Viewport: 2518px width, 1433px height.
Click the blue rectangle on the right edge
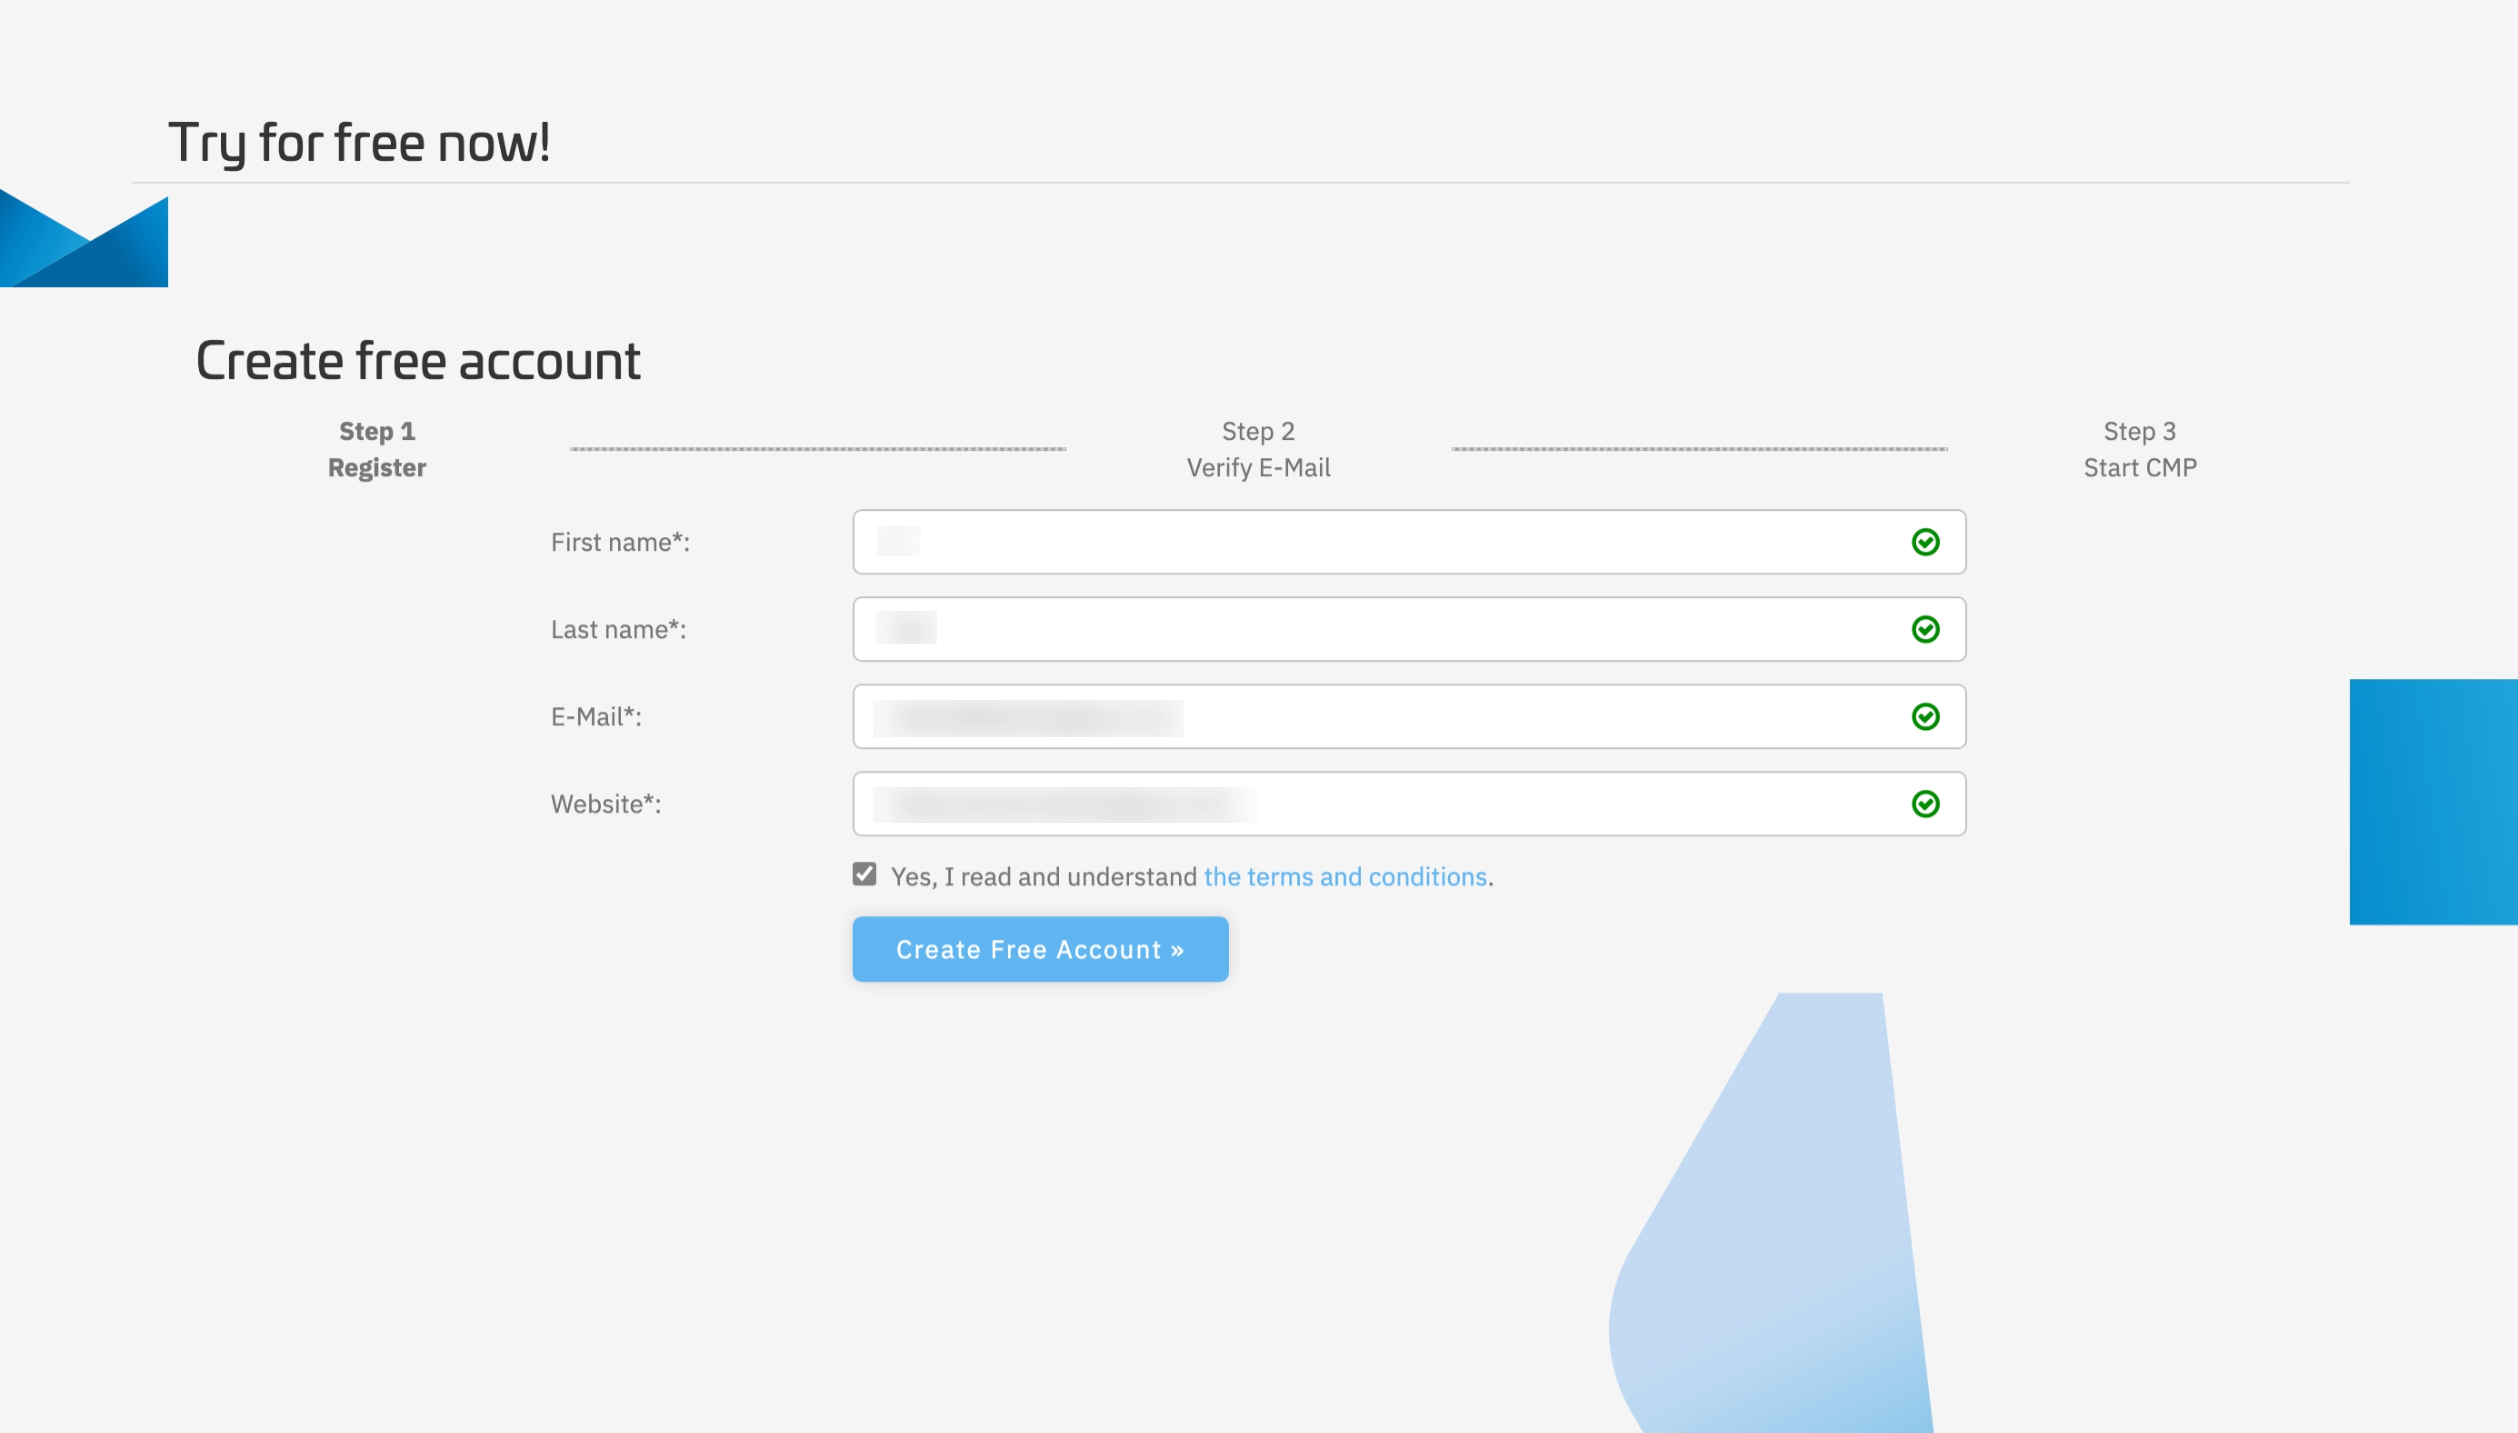click(x=2433, y=802)
